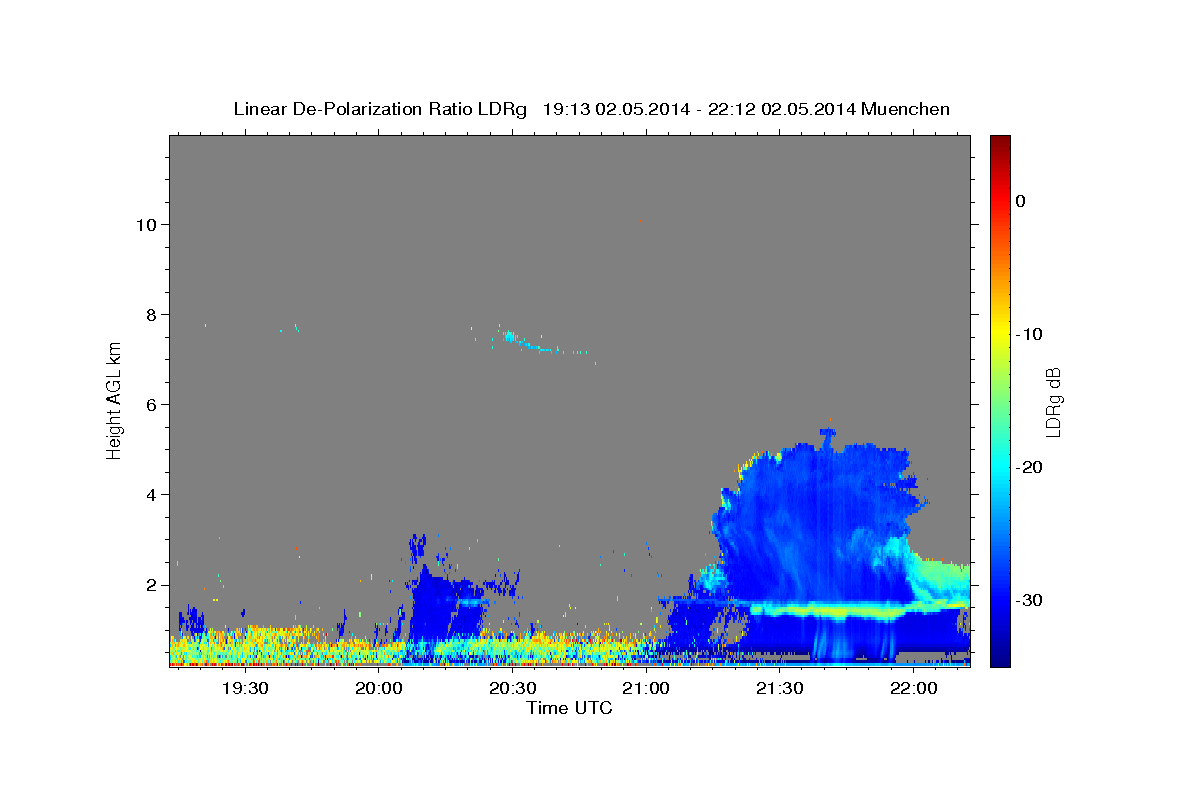Screen dimensions: 1200x800
Task: Click the 22:00 time tick label
Action: [914, 688]
